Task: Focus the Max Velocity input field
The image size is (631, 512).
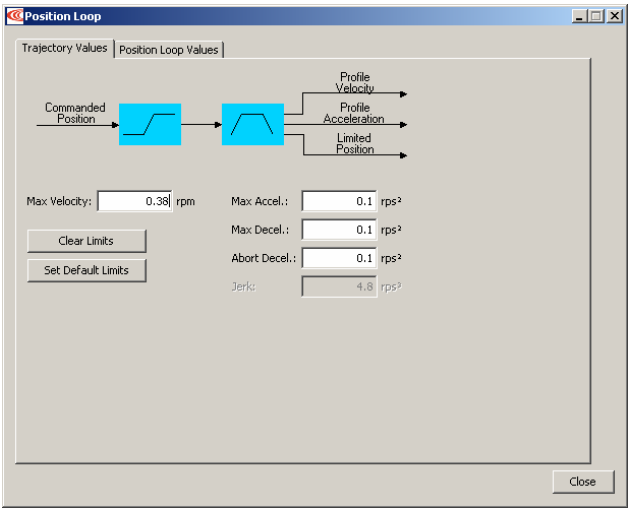Action: (135, 201)
